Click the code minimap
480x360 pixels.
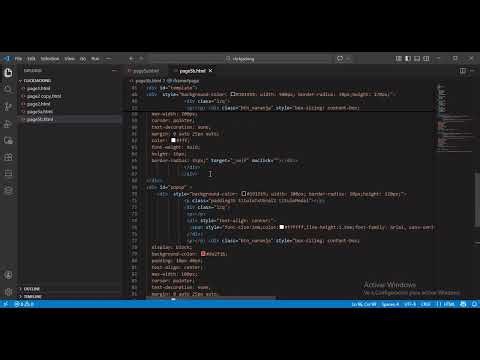(x=454, y=118)
